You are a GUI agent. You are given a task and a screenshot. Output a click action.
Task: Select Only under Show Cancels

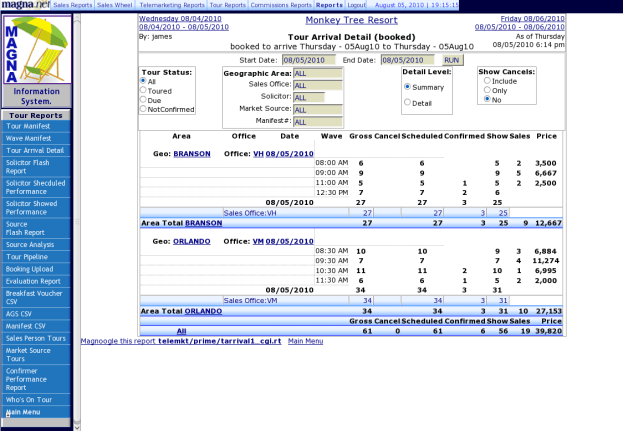[x=487, y=90]
